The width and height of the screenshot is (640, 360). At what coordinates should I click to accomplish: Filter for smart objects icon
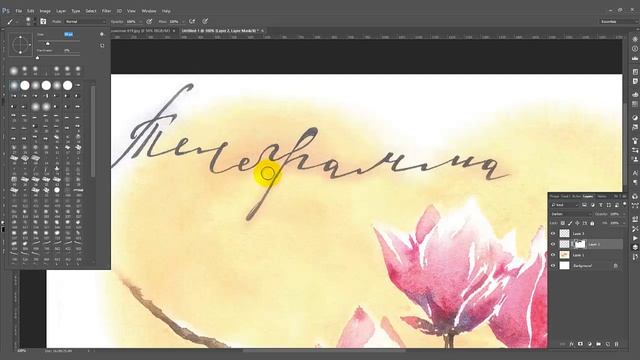point(616,205)
